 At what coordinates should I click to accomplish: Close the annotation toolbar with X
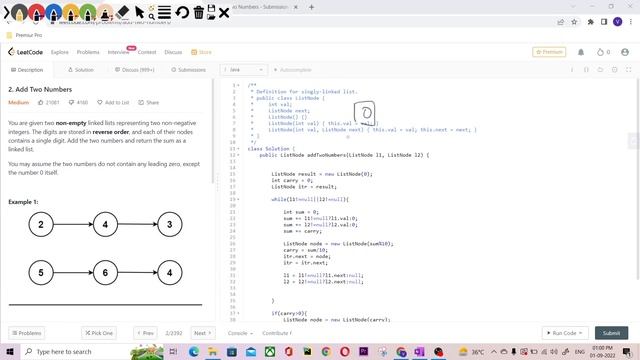(224, 13)
